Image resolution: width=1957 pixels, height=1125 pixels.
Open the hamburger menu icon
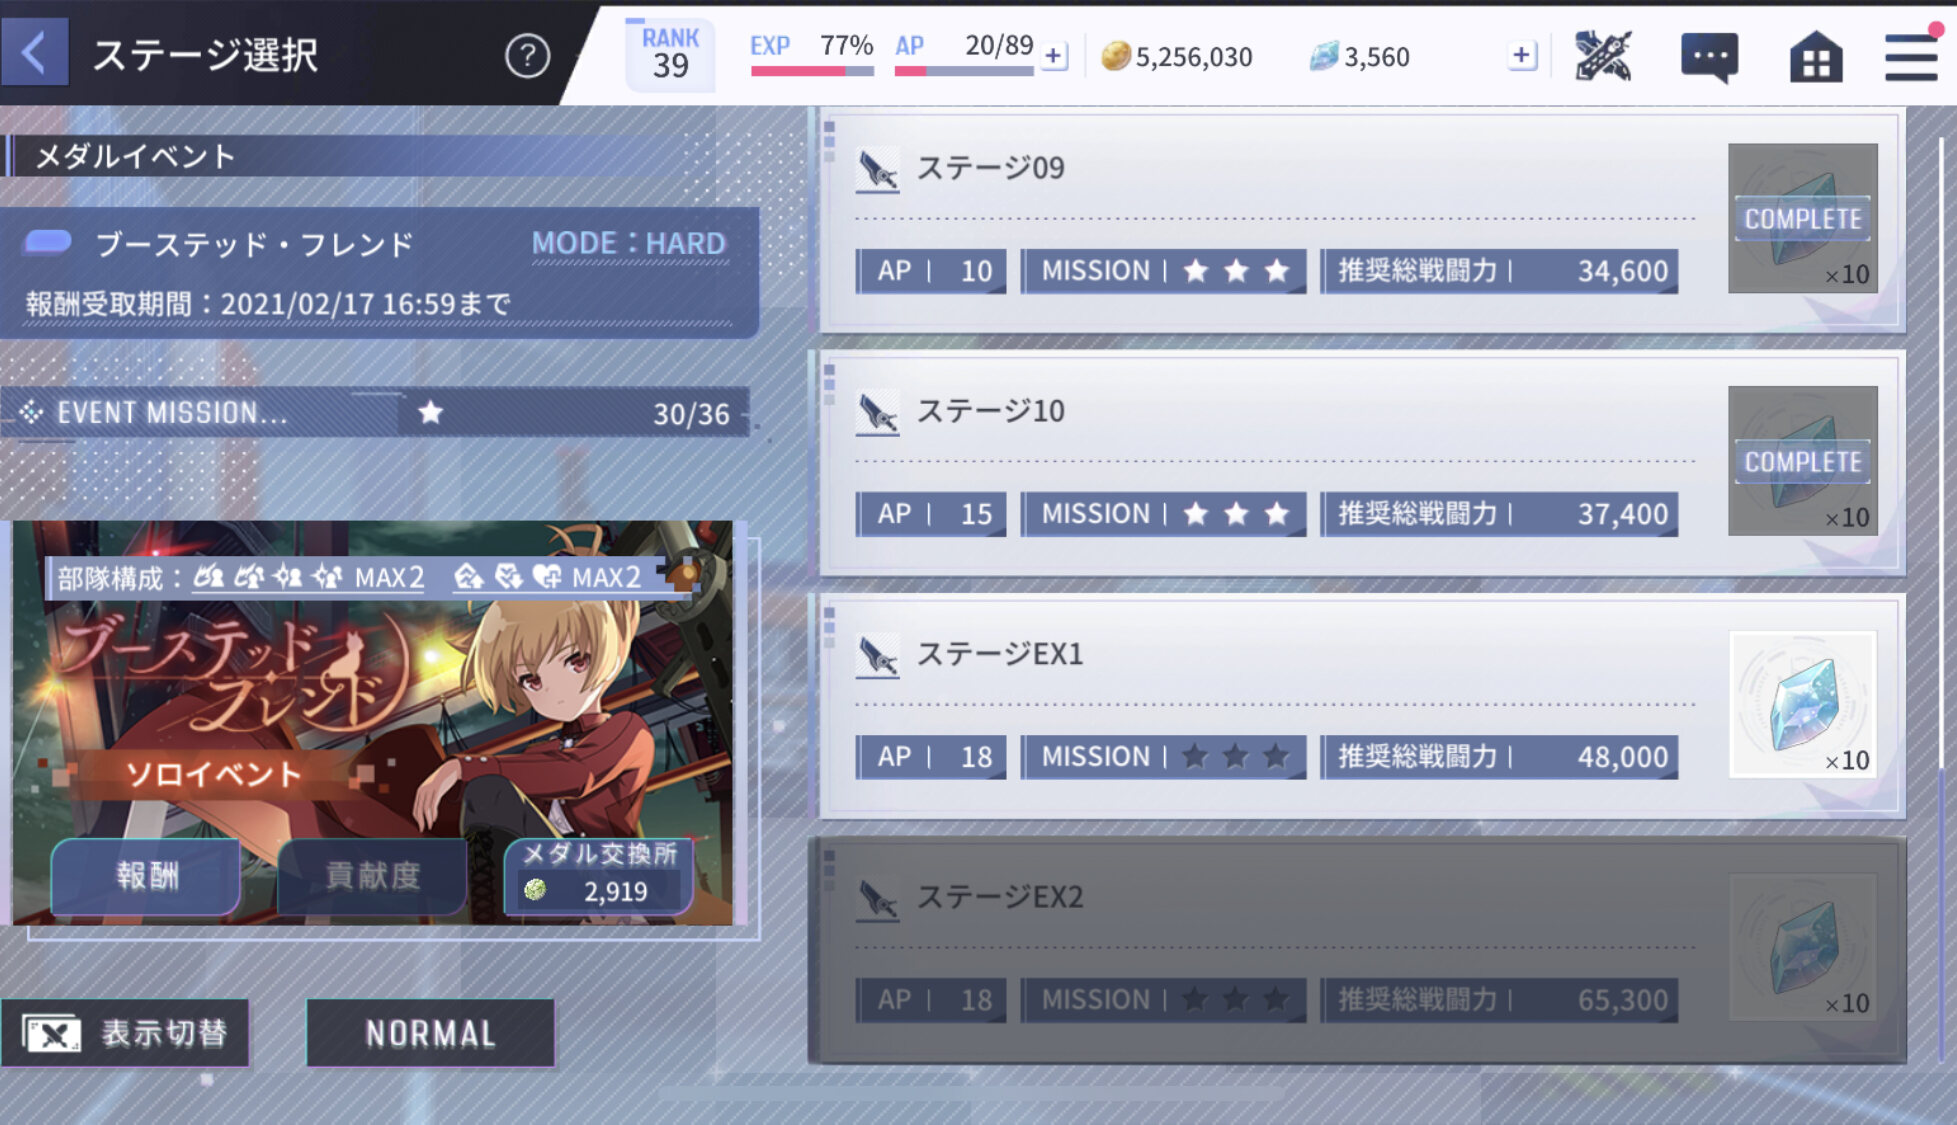pyautogui.click(x=1911, y=56)
